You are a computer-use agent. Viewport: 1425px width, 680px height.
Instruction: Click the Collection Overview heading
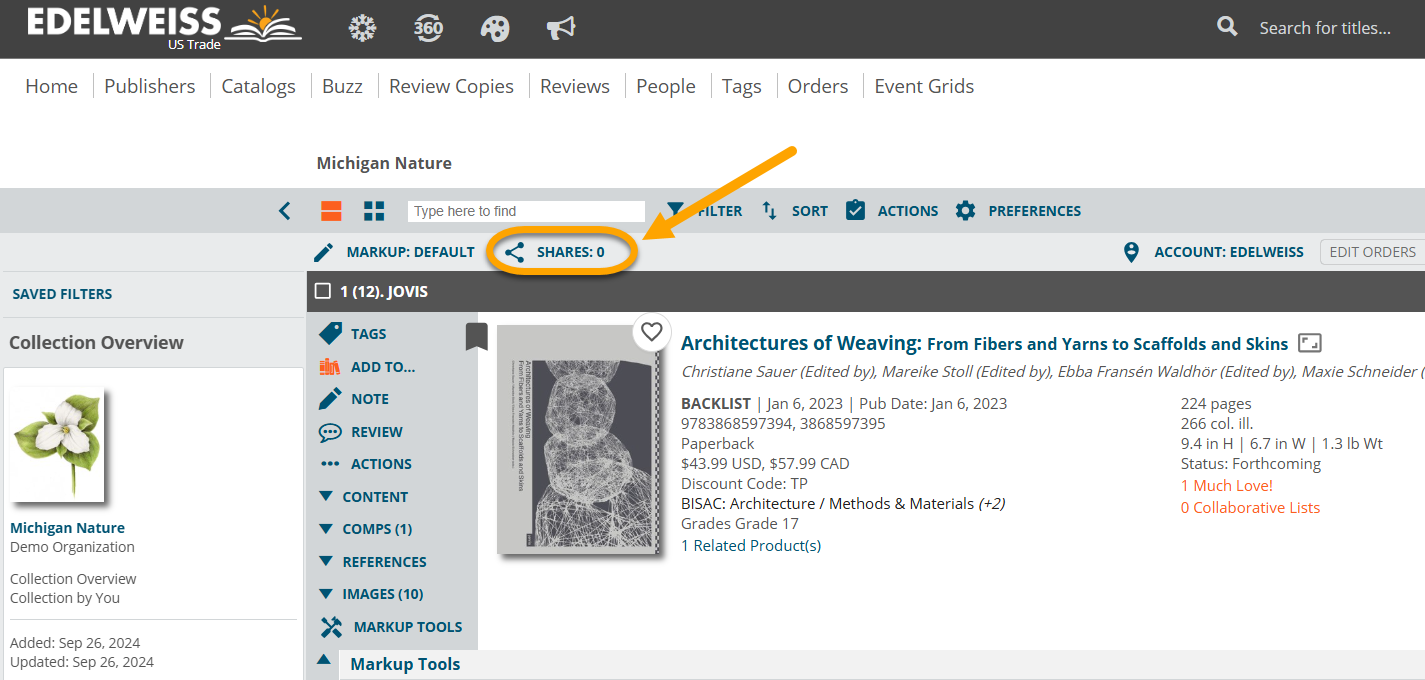click(96, 342)
